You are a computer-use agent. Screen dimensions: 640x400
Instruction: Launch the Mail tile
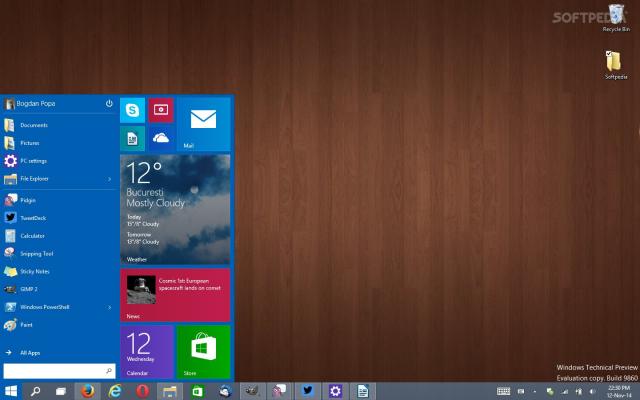[203, 123]
